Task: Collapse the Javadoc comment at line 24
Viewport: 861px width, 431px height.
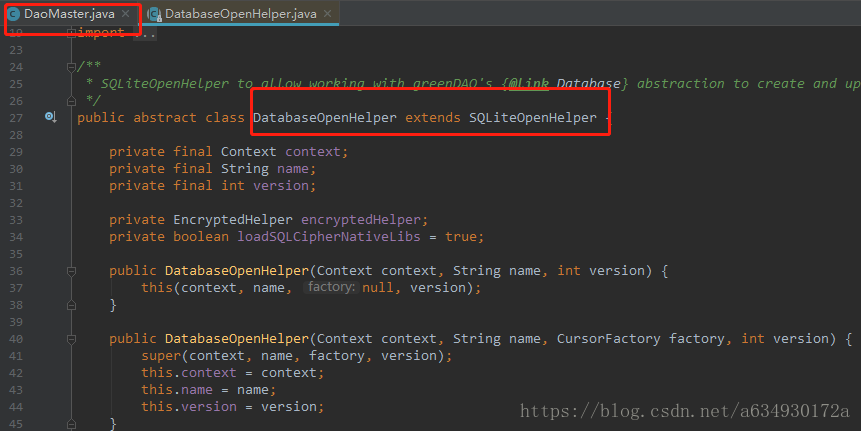Action: point(71,67)
